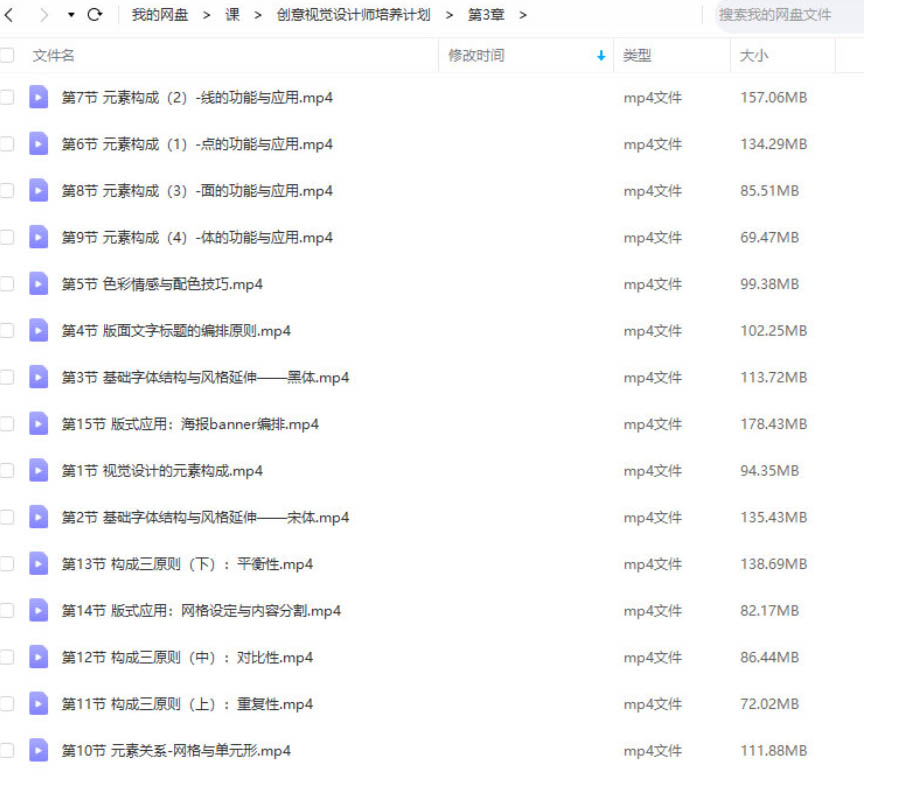Viewport: 922px width, 789px height.
Task: Select file 第1节 视觉设计的元素构成.mp4
Action: click(x=162, y=470)
